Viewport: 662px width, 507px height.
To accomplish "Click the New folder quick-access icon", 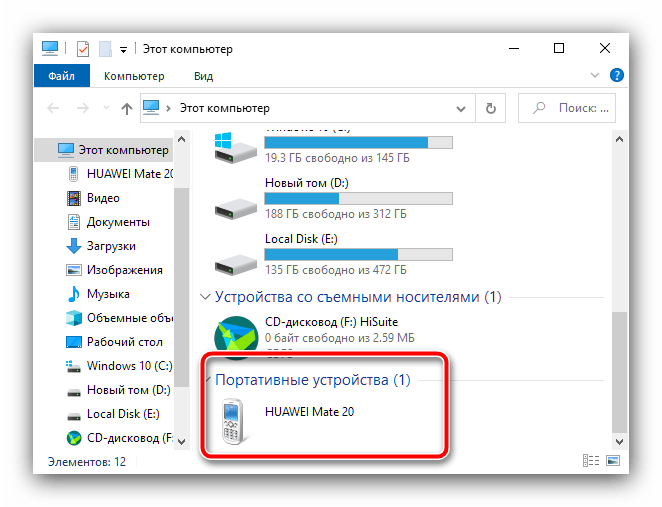I will (x=105, y=49).
